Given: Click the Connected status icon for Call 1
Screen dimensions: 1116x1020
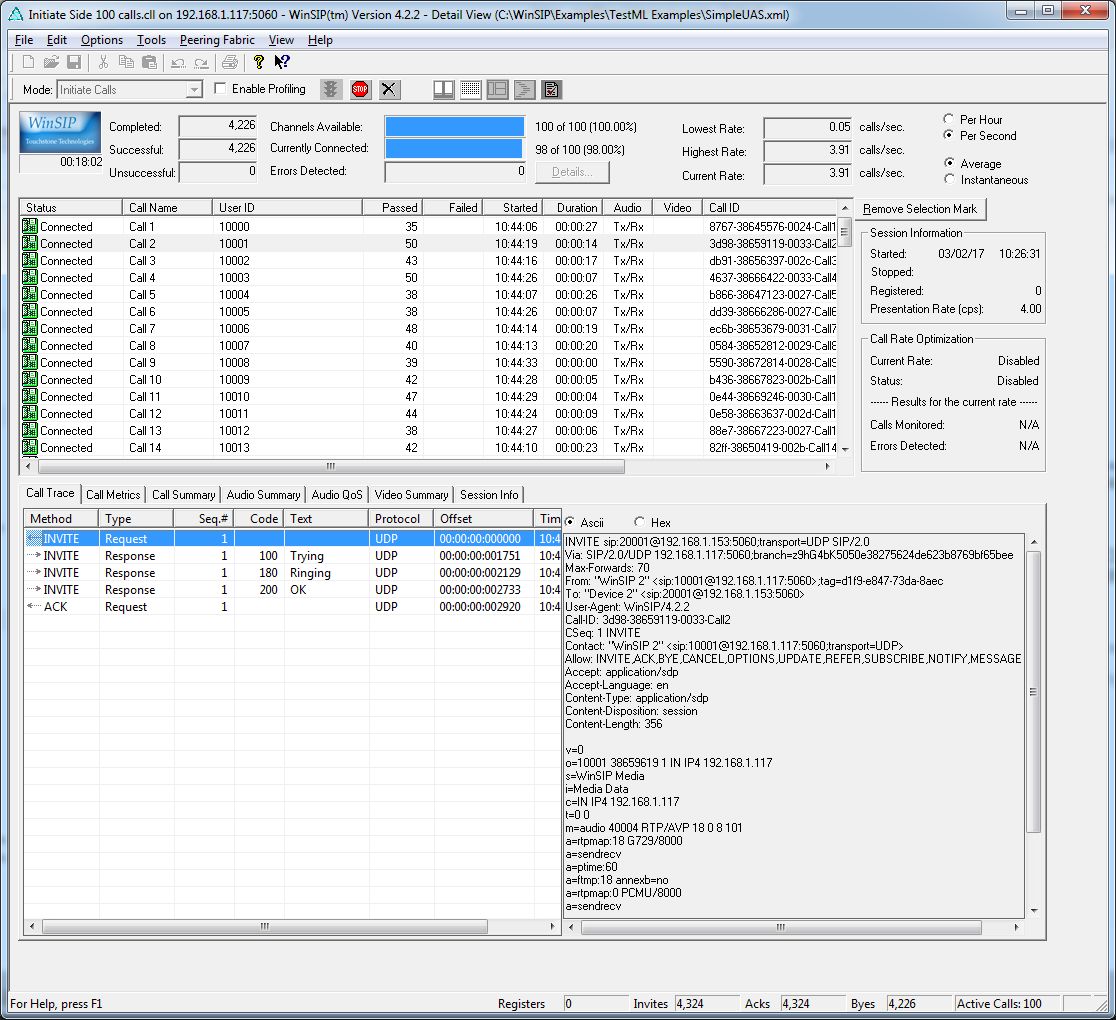Looking at the screenshot, I should [x=30, y=226].
